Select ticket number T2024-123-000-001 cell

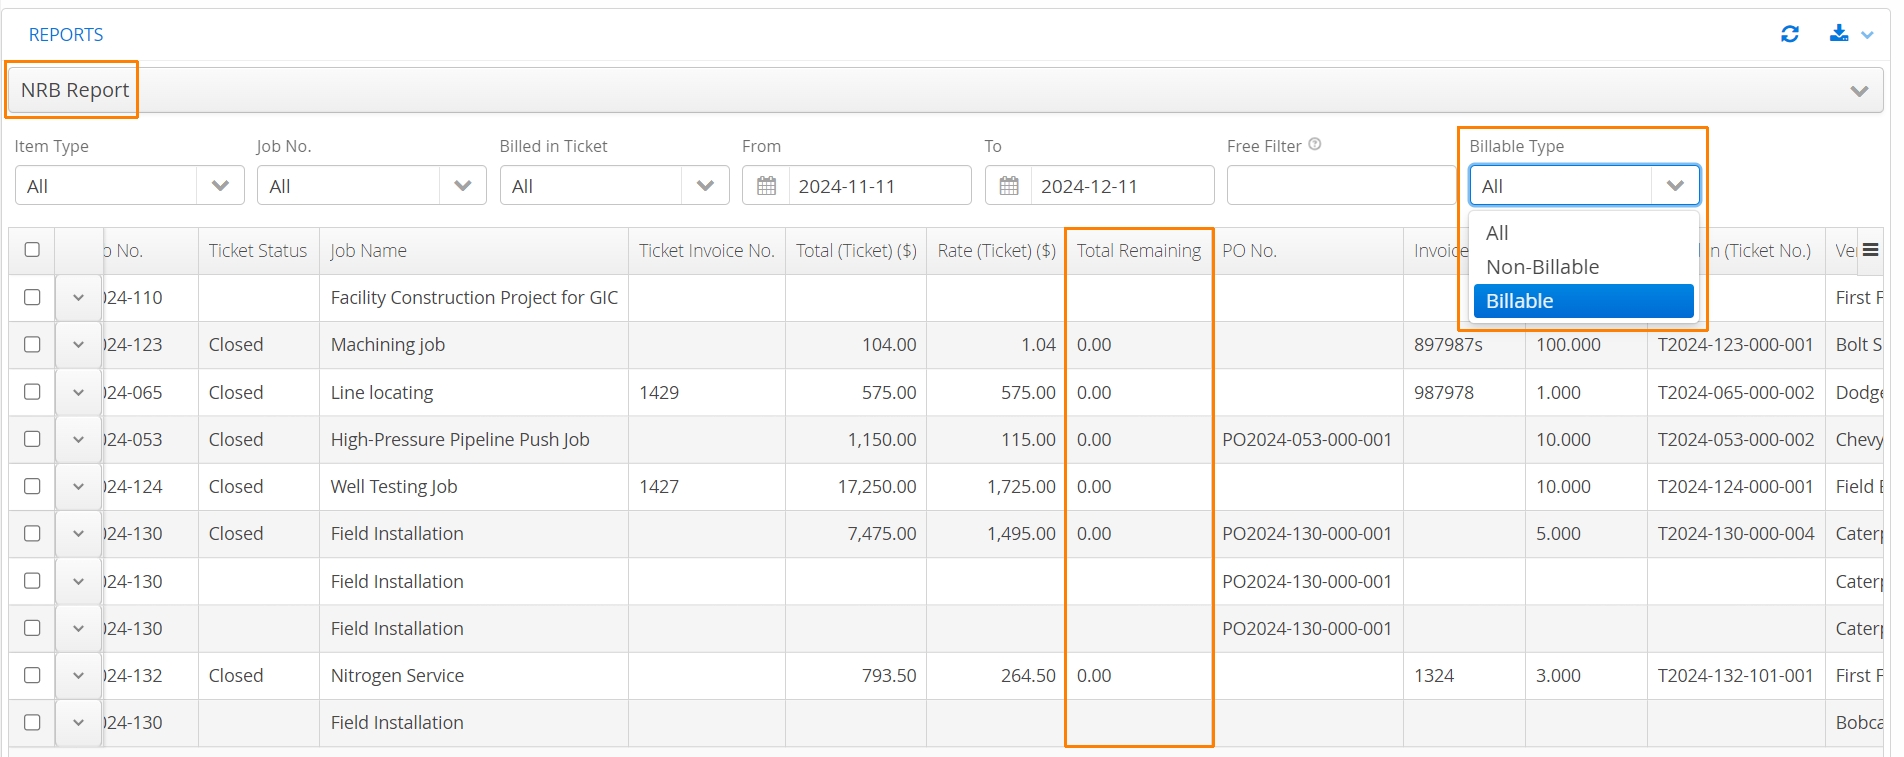1735,344
